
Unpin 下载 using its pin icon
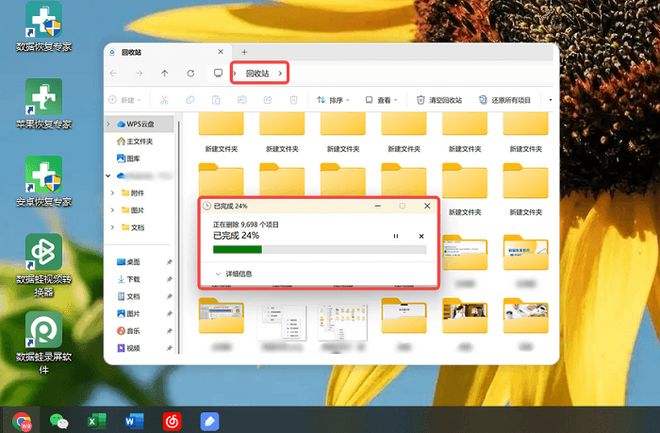point(169,279)
